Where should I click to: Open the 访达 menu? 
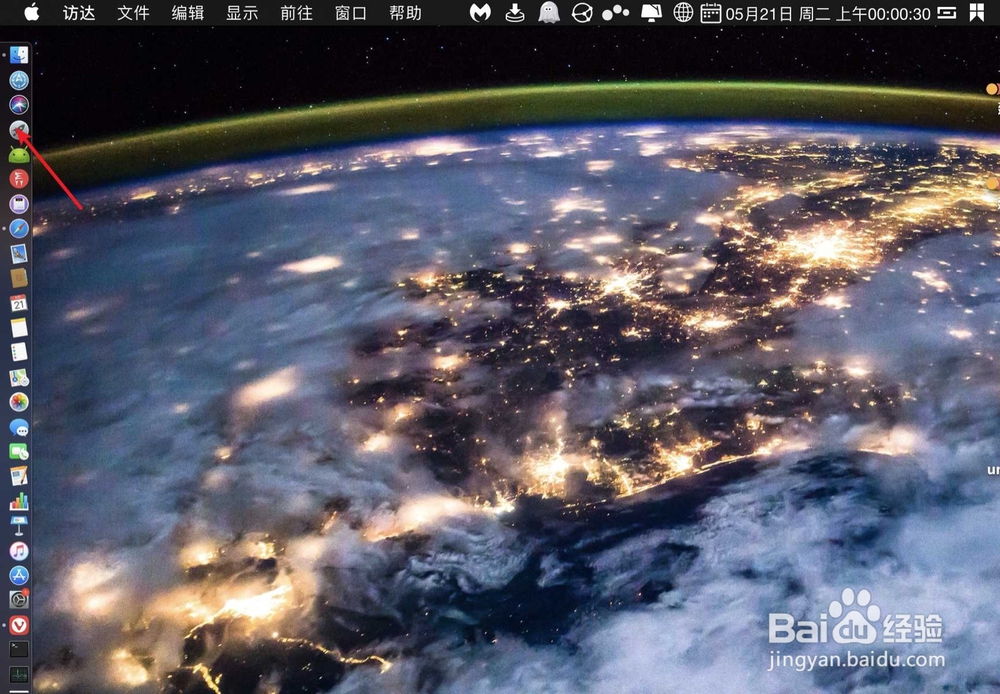coord(78,13)
